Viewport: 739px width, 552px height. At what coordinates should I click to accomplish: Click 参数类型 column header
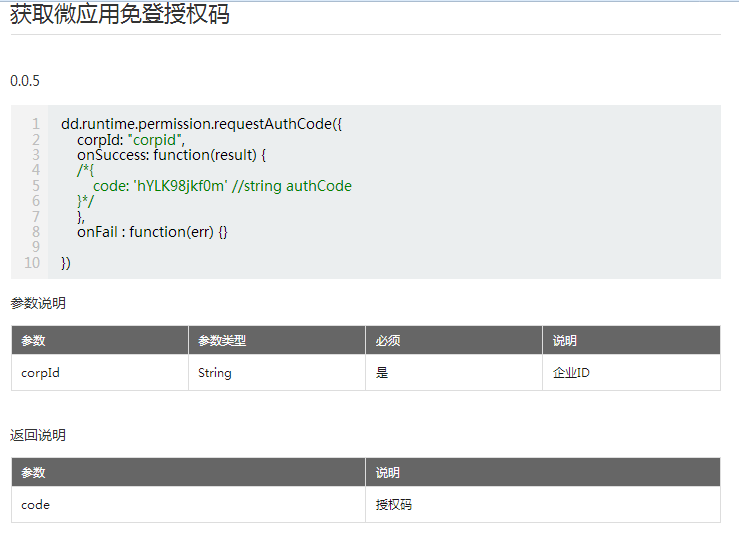(x=222, y=341)
